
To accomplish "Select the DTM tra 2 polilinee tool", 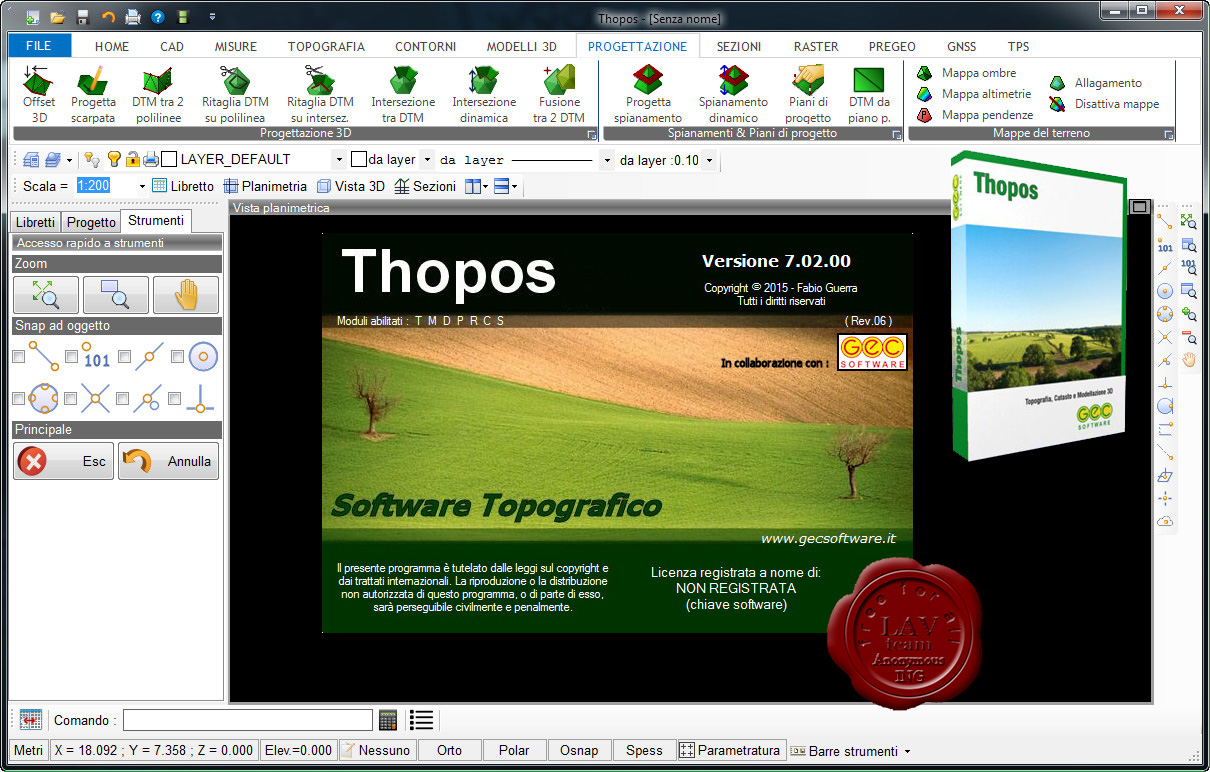I will [158, 94].
